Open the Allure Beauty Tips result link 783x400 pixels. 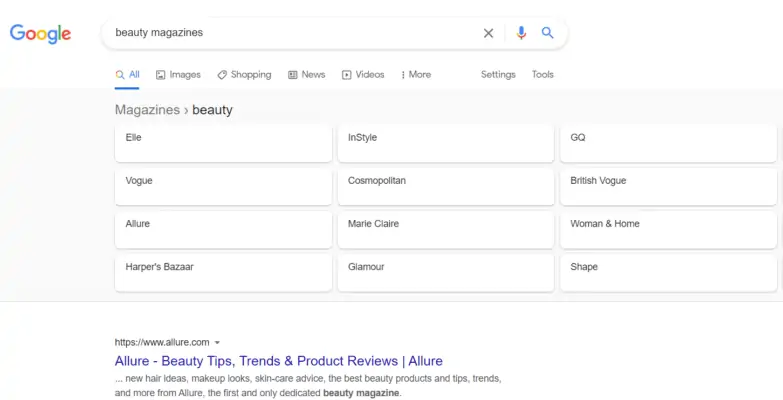pyautogui.click(x=279, y=361)
